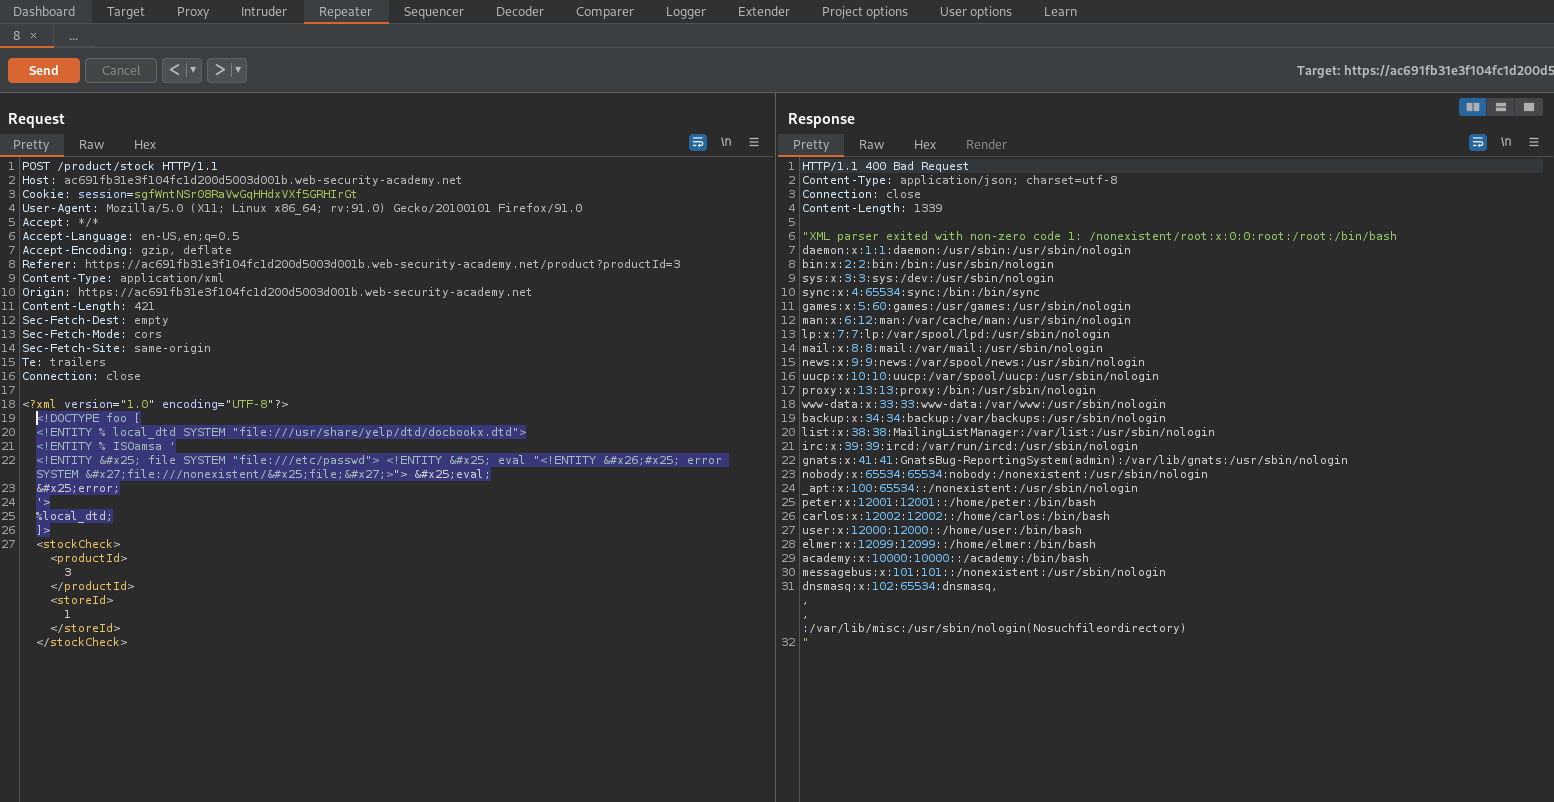Open the Target tab
This screenshot has height=802, width=1554.
tap(125, 11)
